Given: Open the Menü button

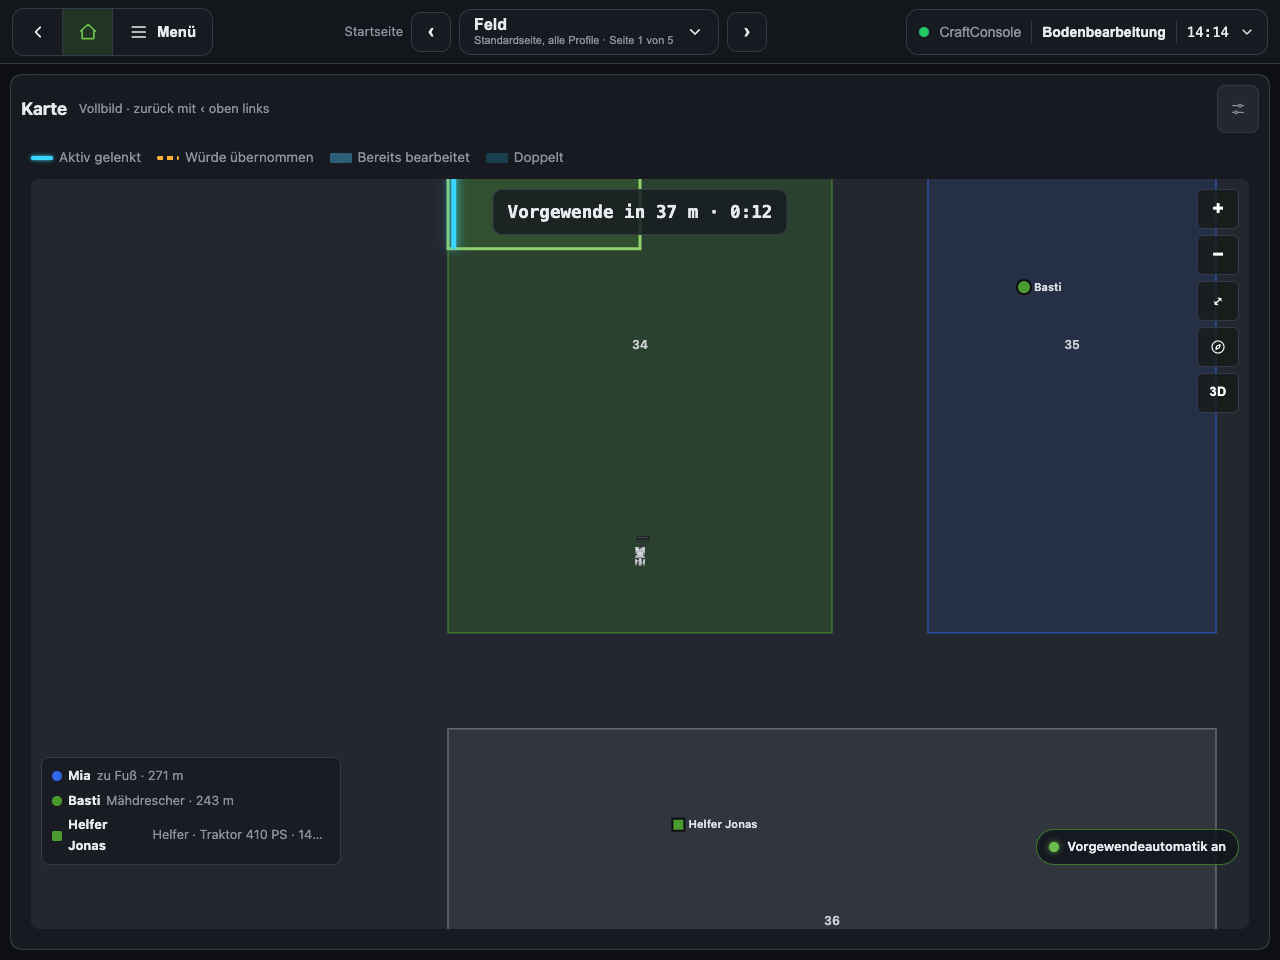Looking at the screenshot, I should coord(163,32).
